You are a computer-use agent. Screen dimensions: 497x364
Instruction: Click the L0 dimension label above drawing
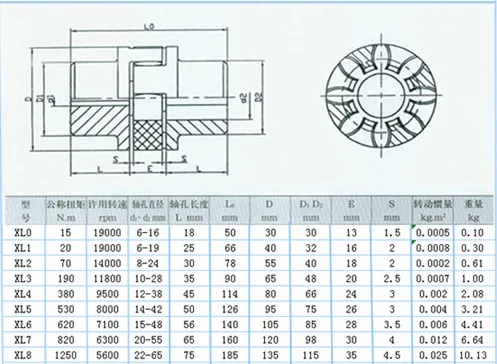coord(150,27)
